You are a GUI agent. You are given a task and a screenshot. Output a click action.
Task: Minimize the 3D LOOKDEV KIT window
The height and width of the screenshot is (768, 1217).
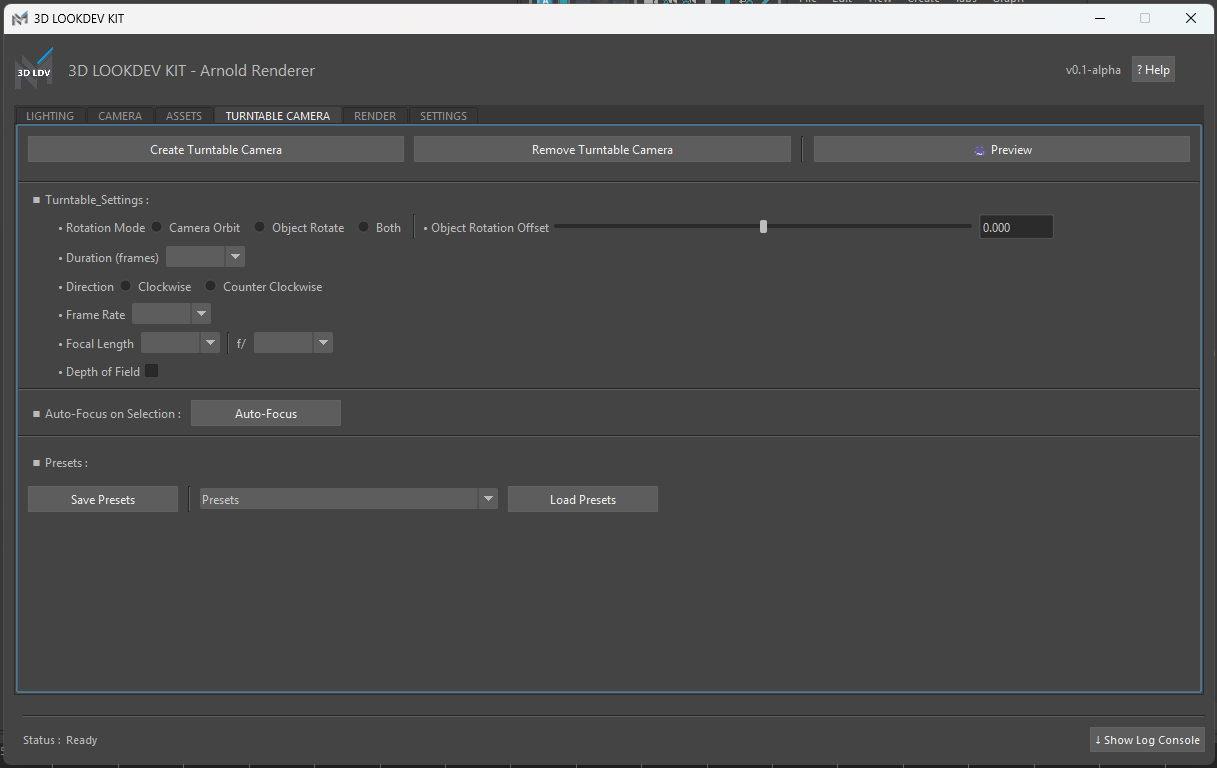tap(1100, 19)
